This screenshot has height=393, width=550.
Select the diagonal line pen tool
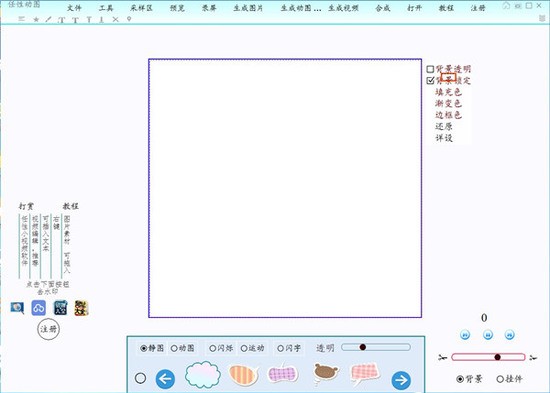click(x=48, y=20)
